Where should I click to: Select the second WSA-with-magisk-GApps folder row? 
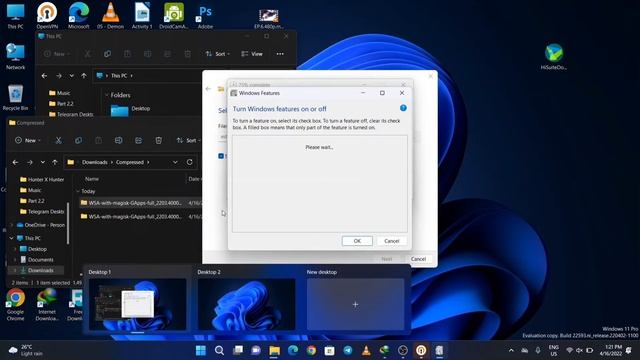tap(141, 216)
